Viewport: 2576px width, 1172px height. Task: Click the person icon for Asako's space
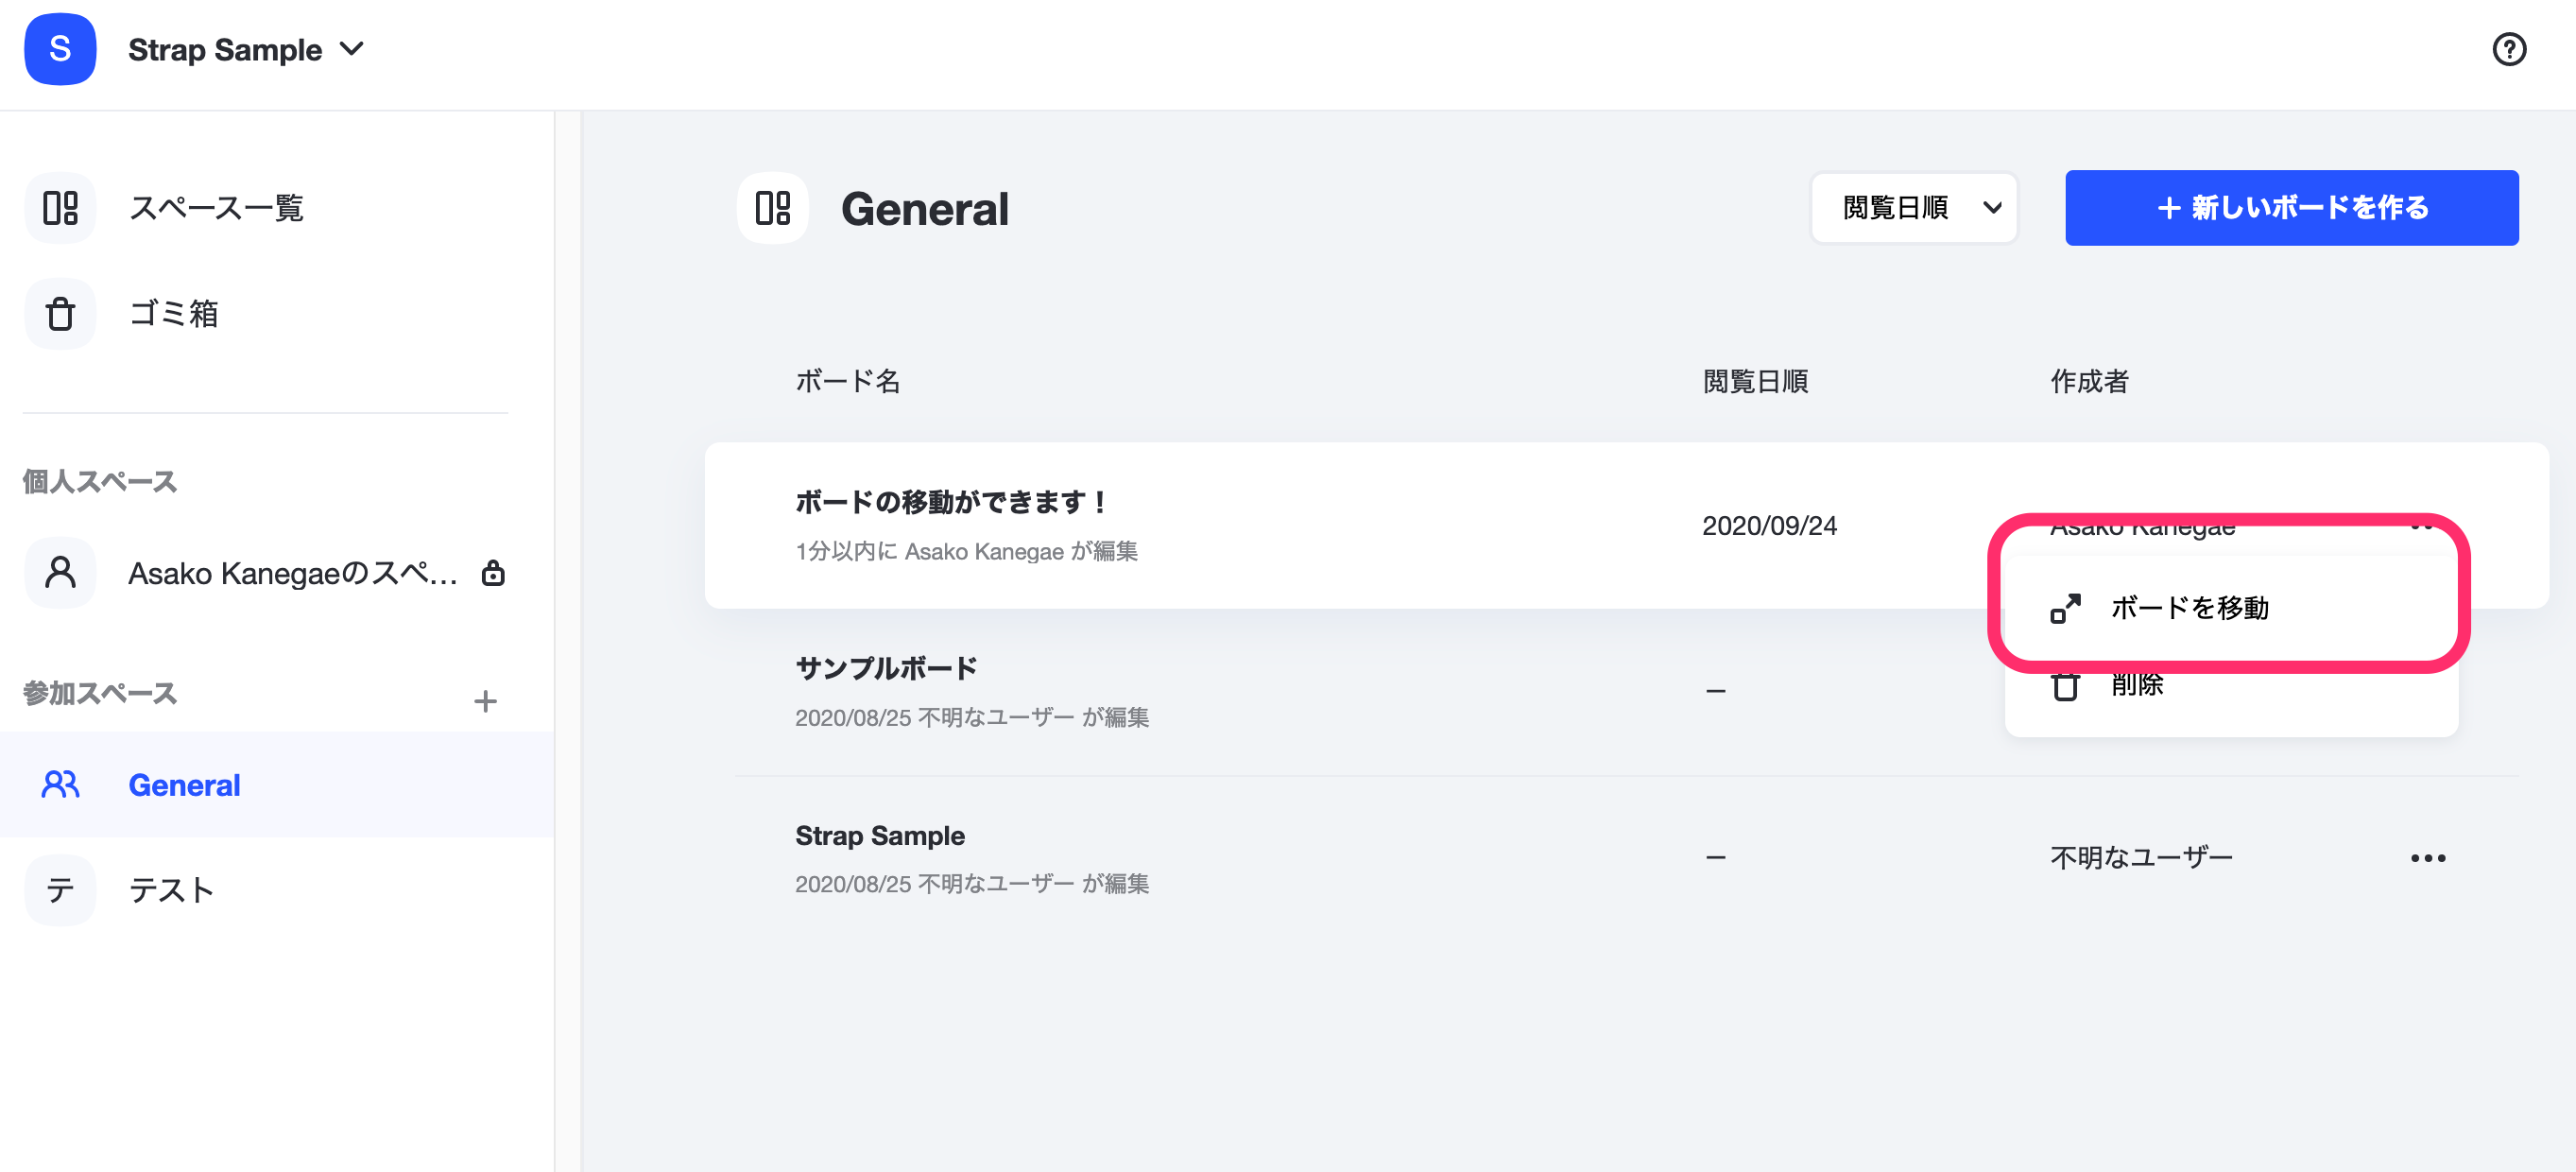click(60, 573)
